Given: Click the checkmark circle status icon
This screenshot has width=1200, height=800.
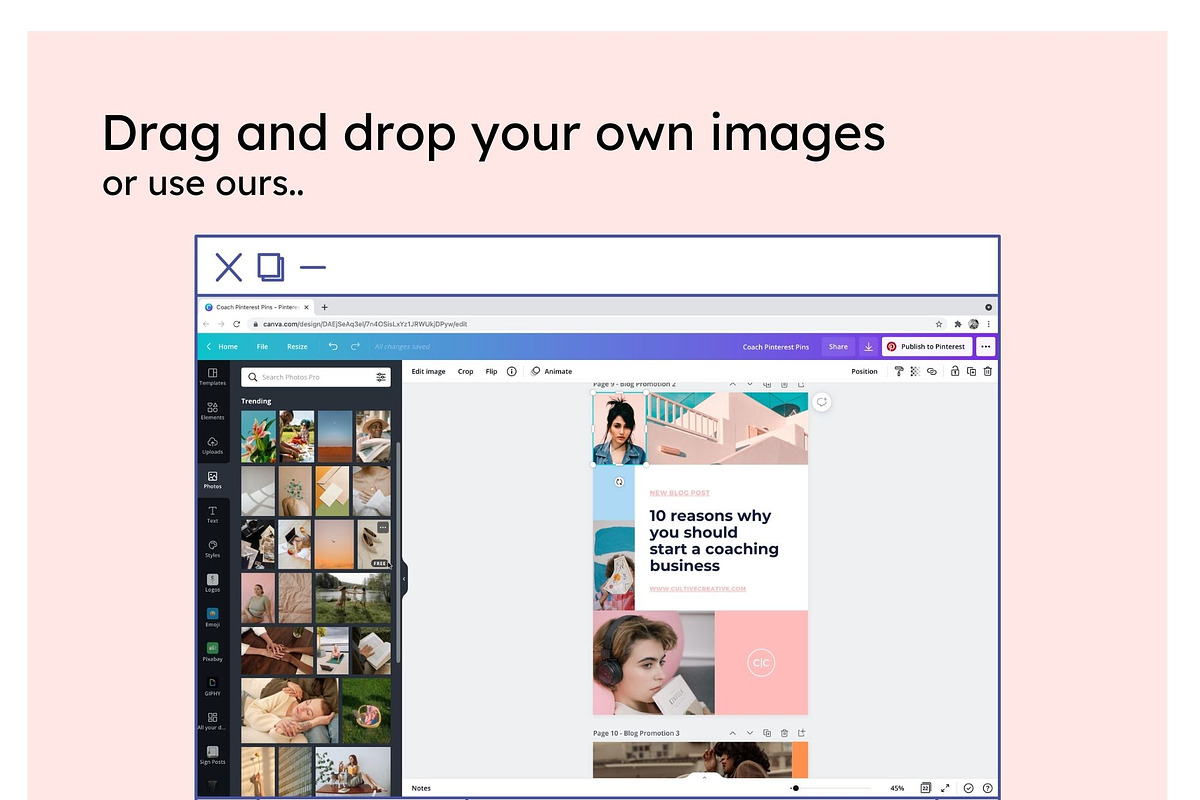Looking at the screenshot, I should point(968,788).
